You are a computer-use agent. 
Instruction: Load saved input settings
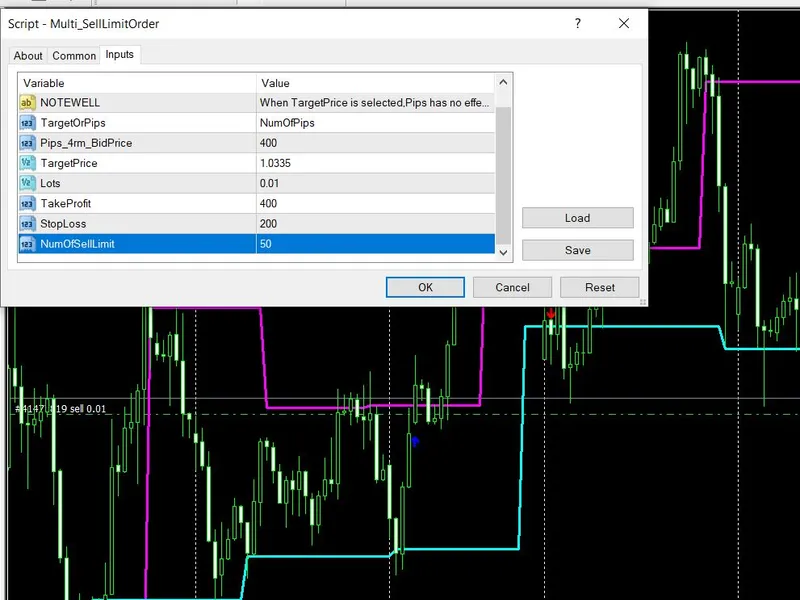click(x=578, y=218)
